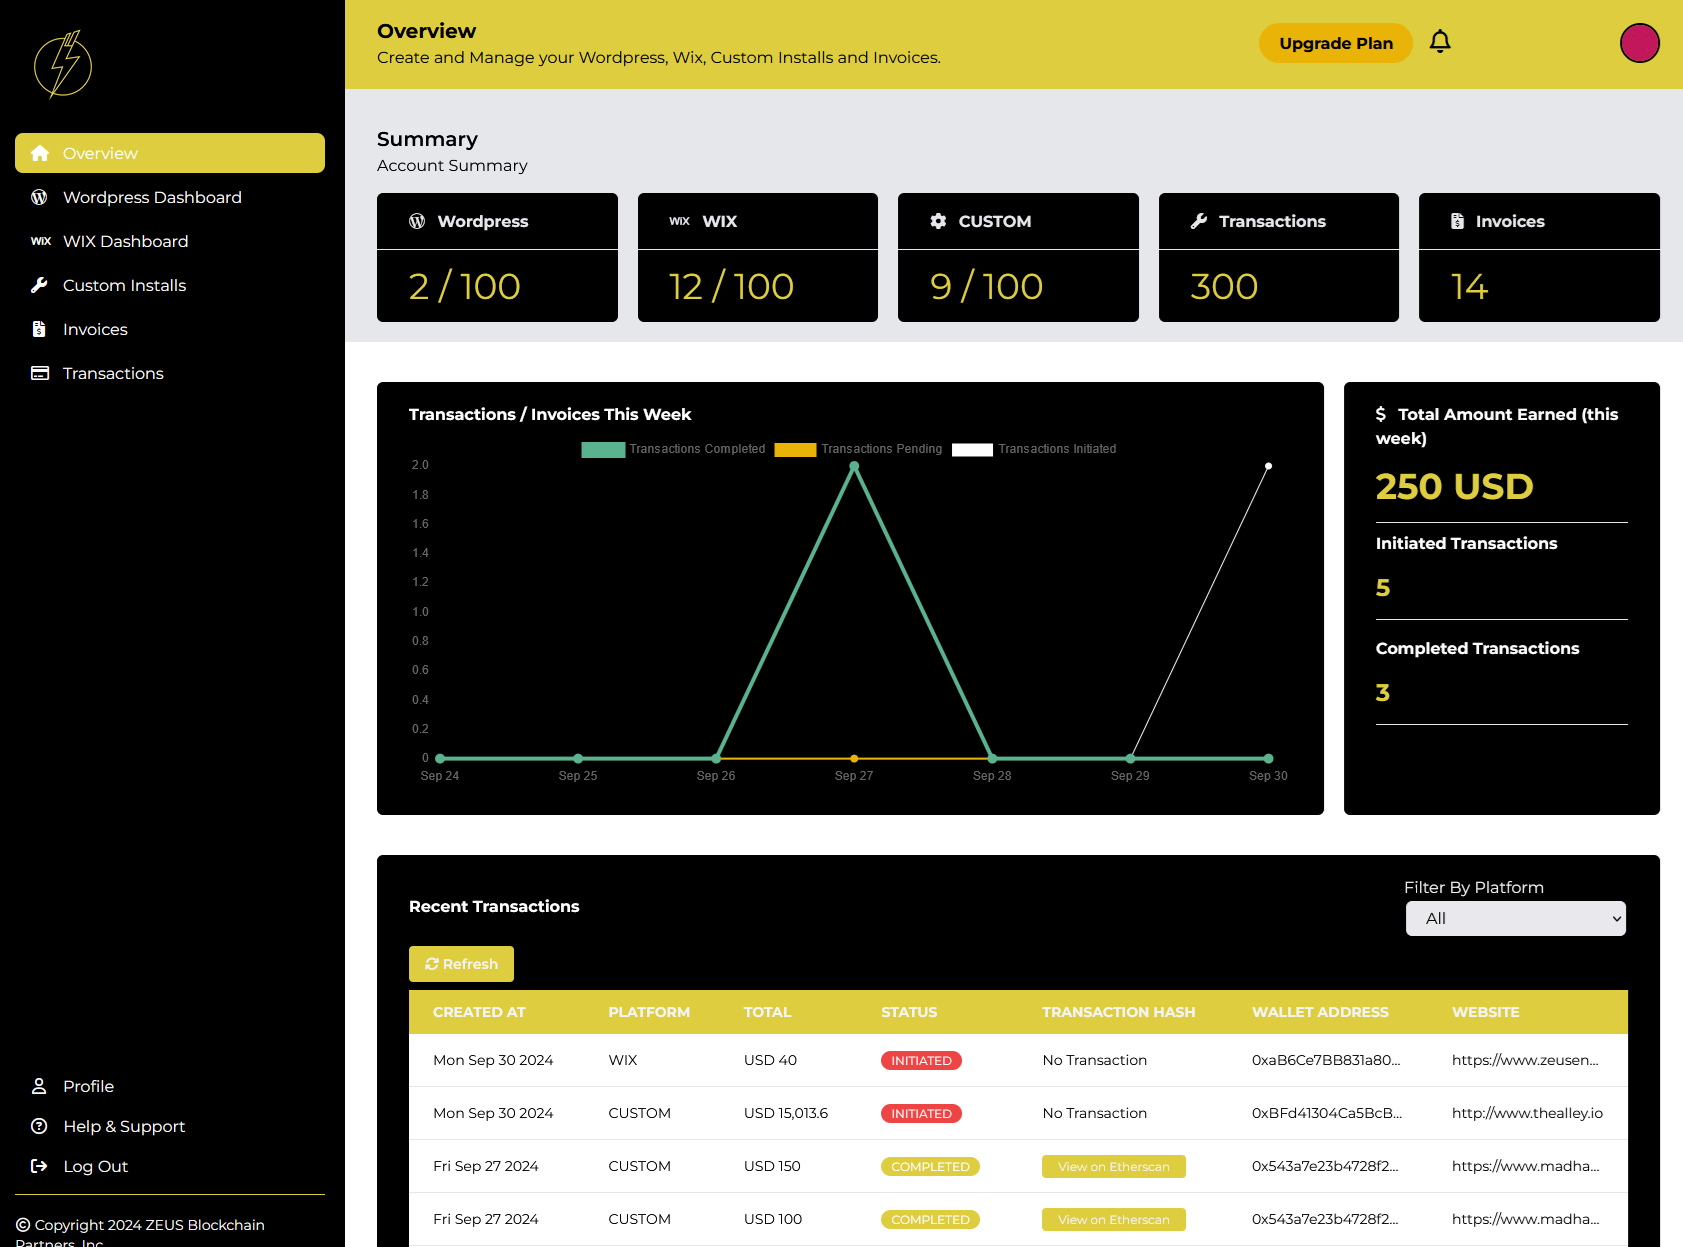1683x1247 pixels.
Task: Open the Wordpress Dashboard from the sidebar
Action: pyautogui.click(x=151, y=197)
